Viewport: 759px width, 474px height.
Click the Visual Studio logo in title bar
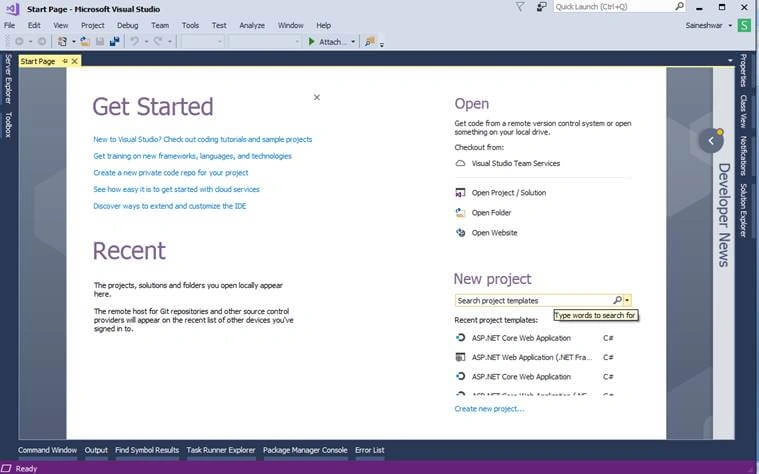point(13,9)
